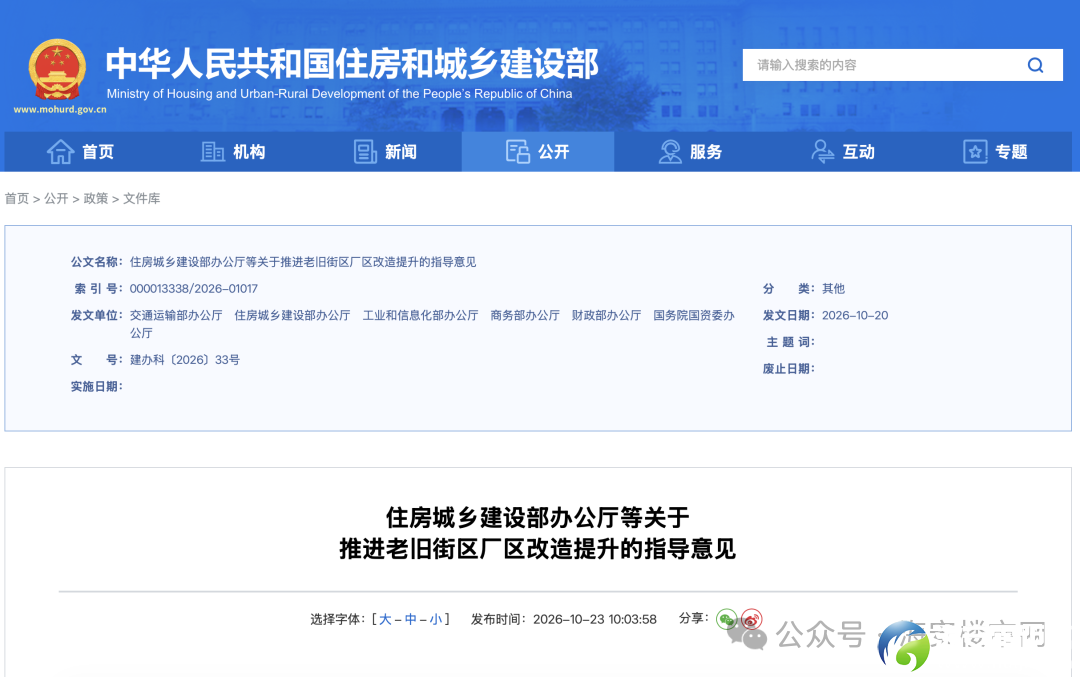Screen dimensions: 1080x677
Task: Click the ministry title 中华人民共和国住房和城乡建设部
Action: [352, 63]
